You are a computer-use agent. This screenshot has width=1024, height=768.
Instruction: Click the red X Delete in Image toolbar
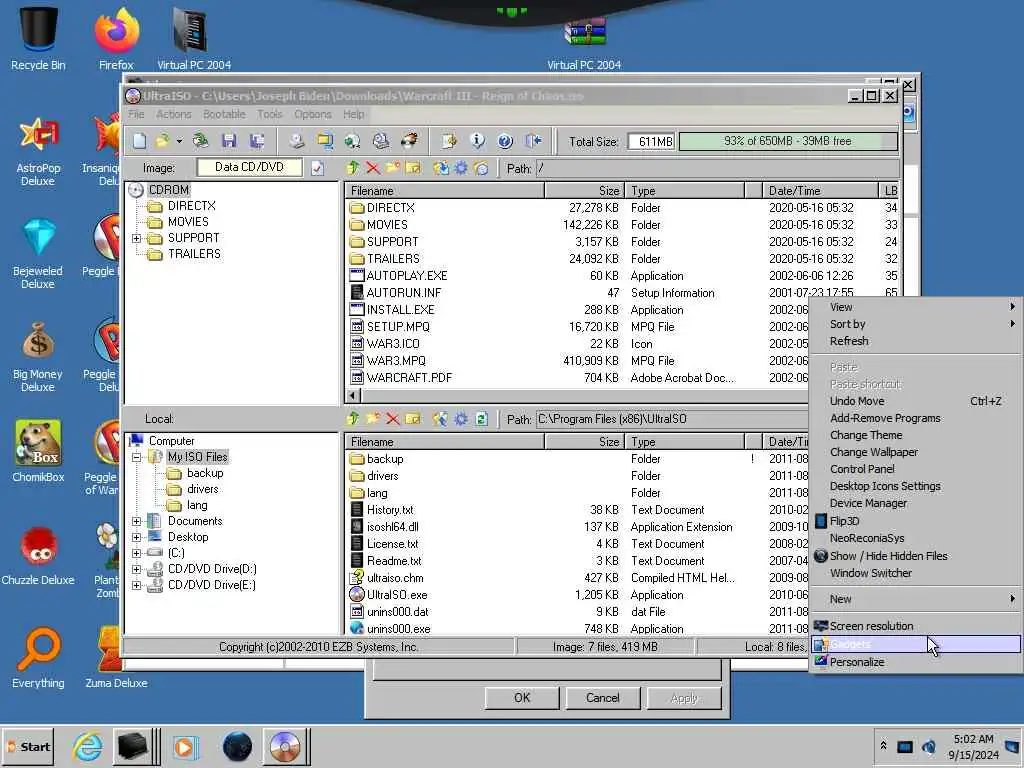pyautogui.click(x=373, y=168)
